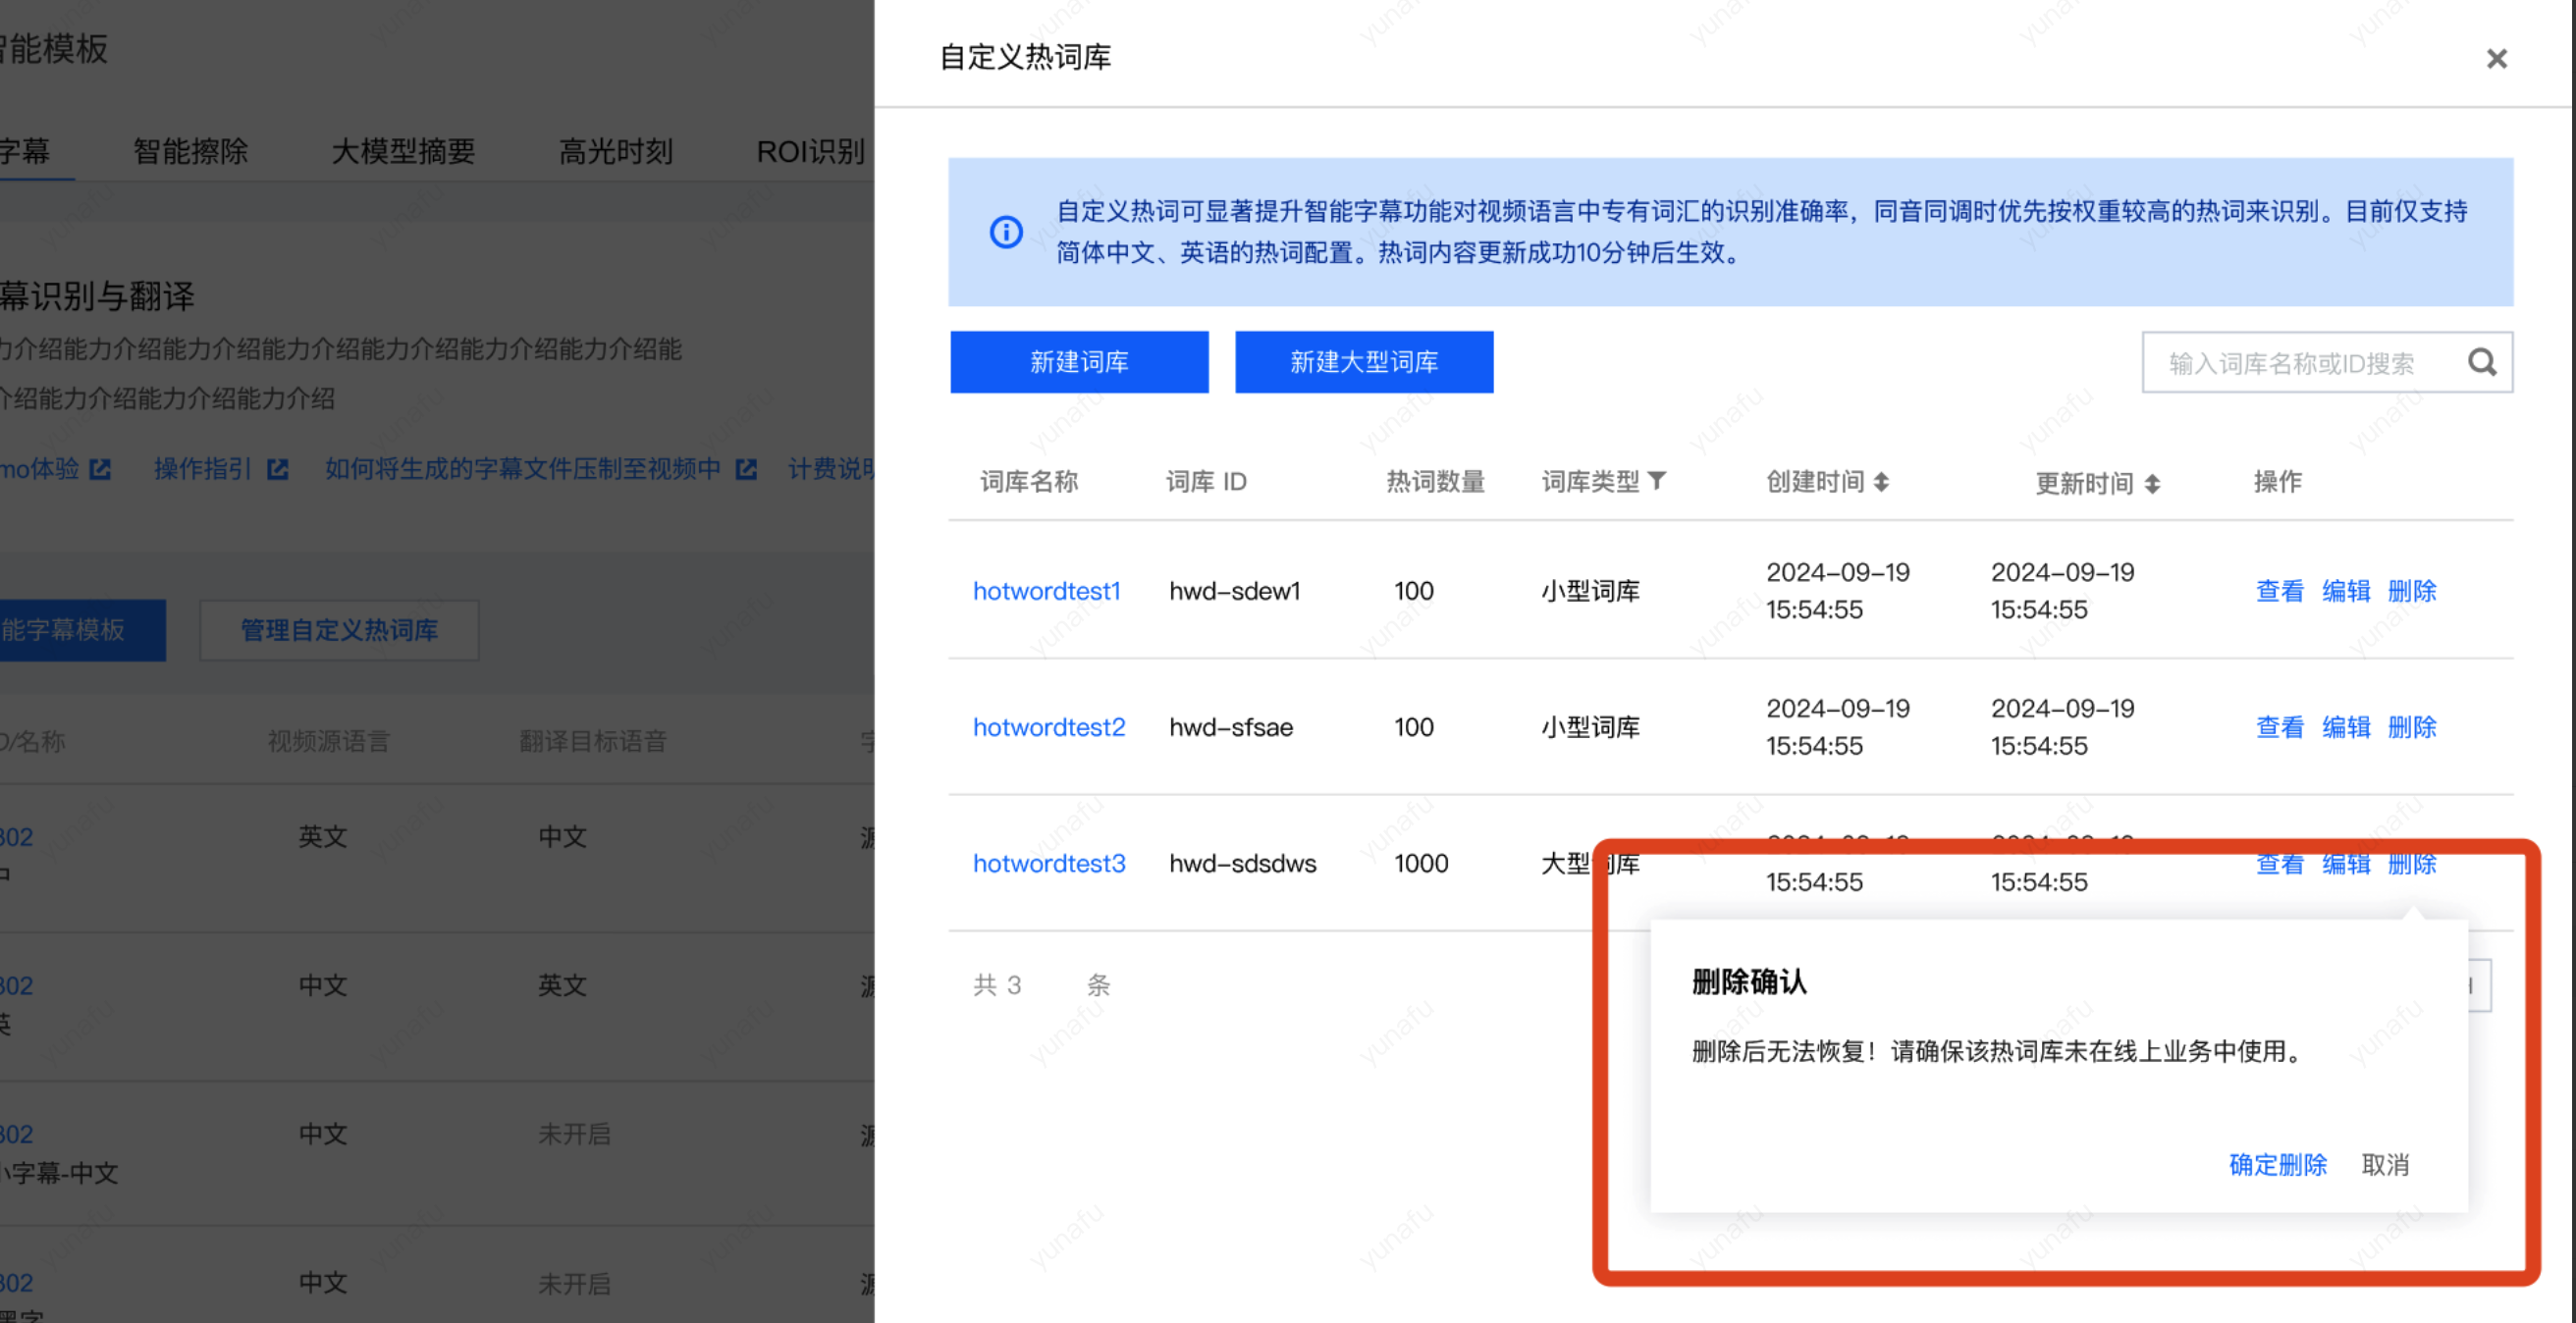Click the 1000 hot word count cell

coord(1421,863)
